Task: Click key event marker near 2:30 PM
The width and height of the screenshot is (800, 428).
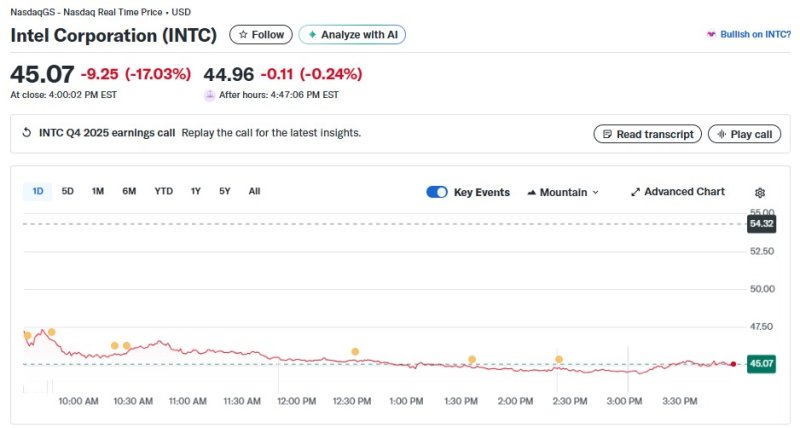Action: coord(559,359)
